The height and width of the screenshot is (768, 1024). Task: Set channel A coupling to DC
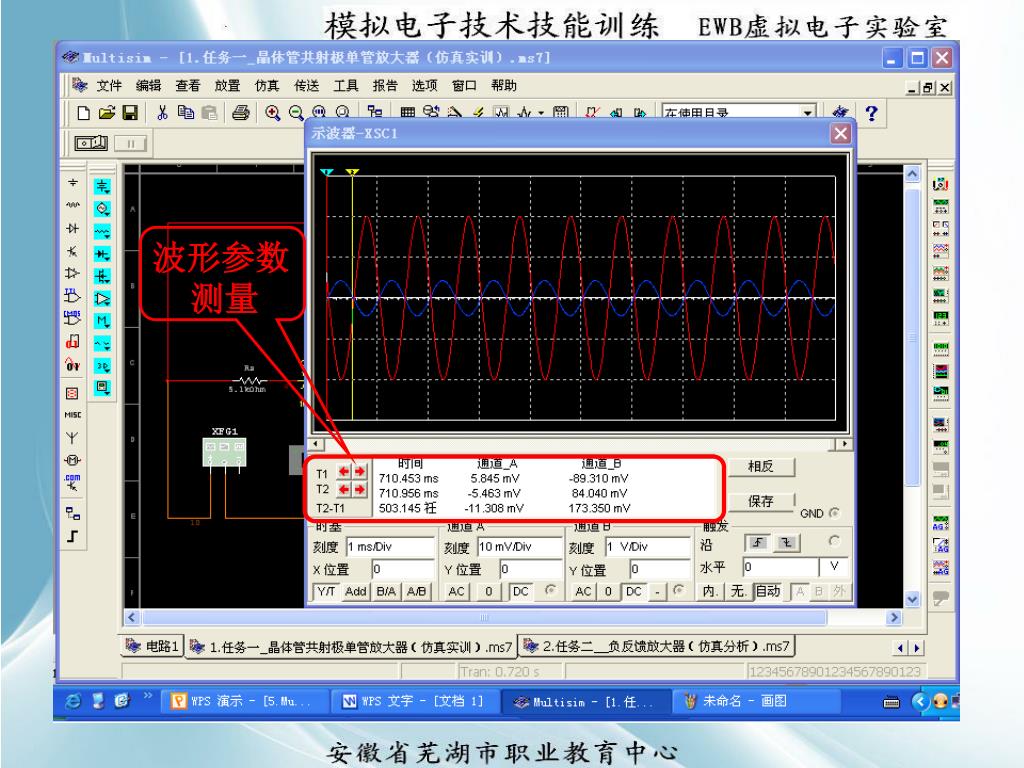(x=520, y=592)
